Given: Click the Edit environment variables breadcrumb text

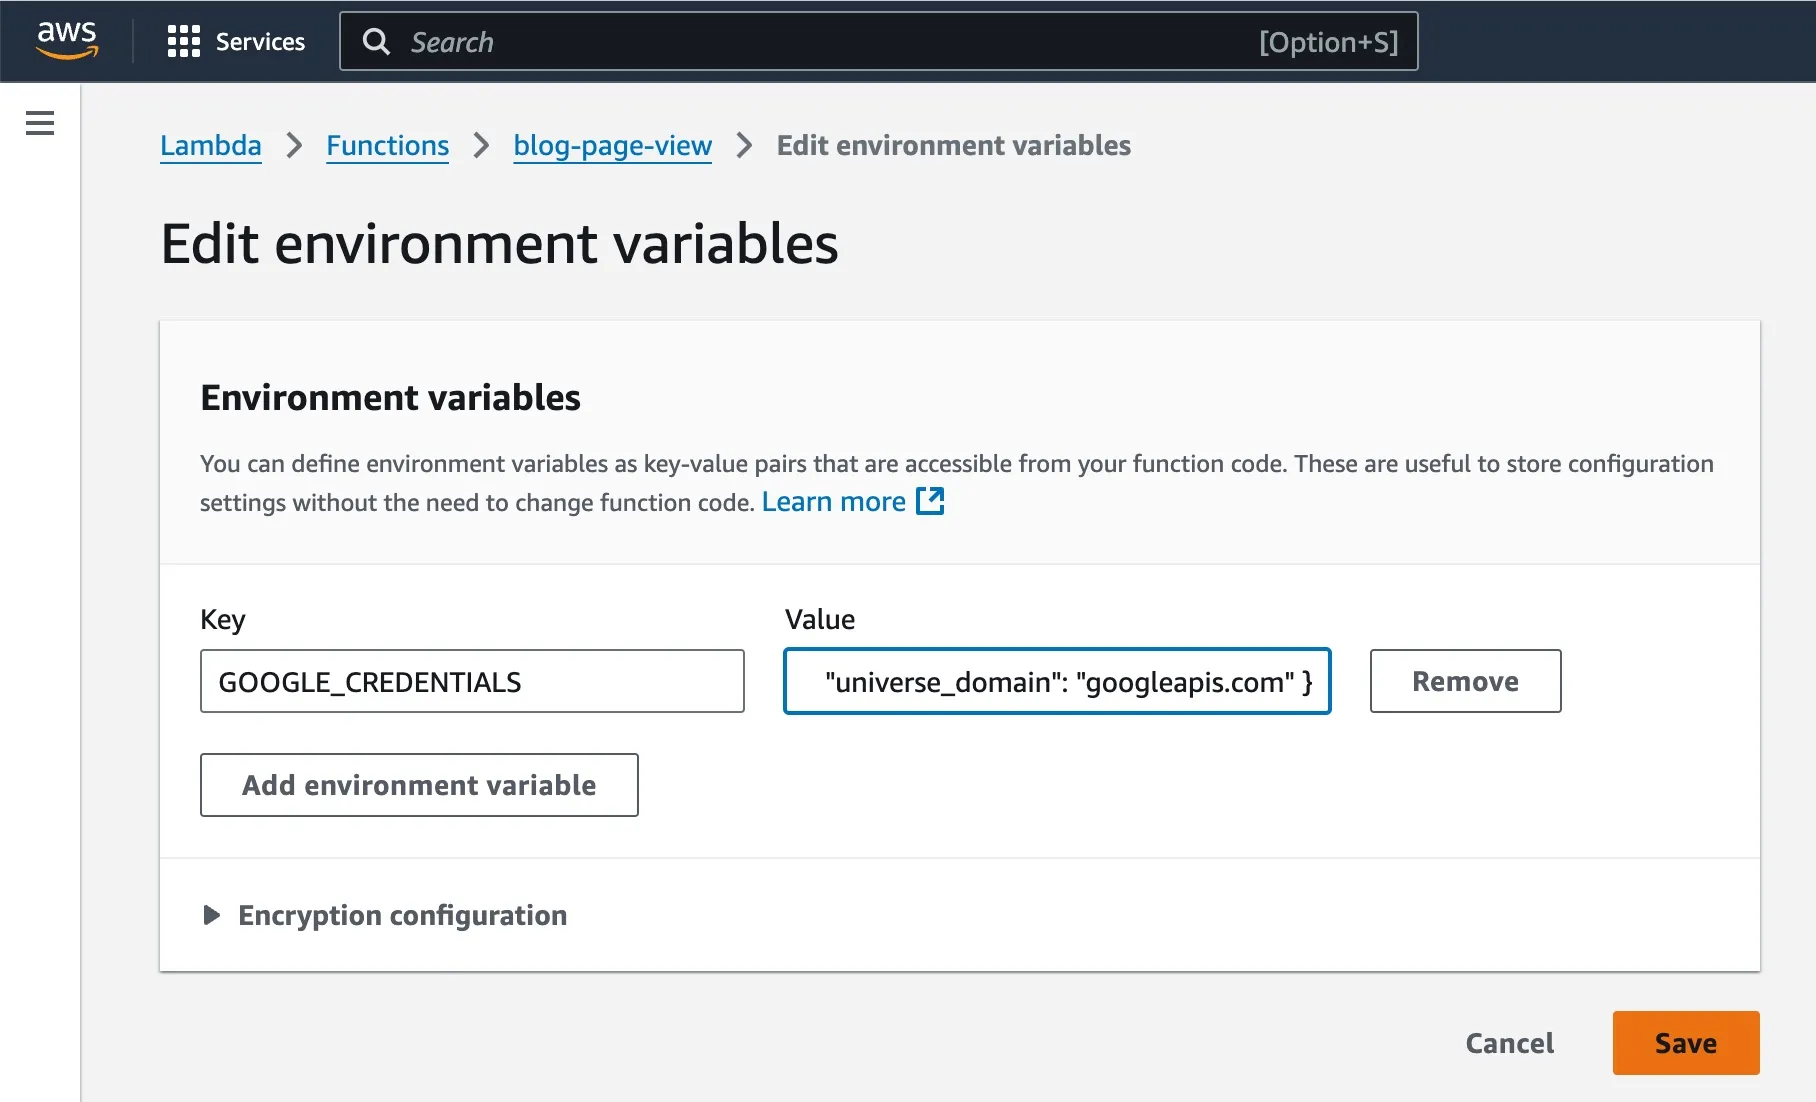Looking at the screenshot, I should pyautogui.click(x=953, y=146).
